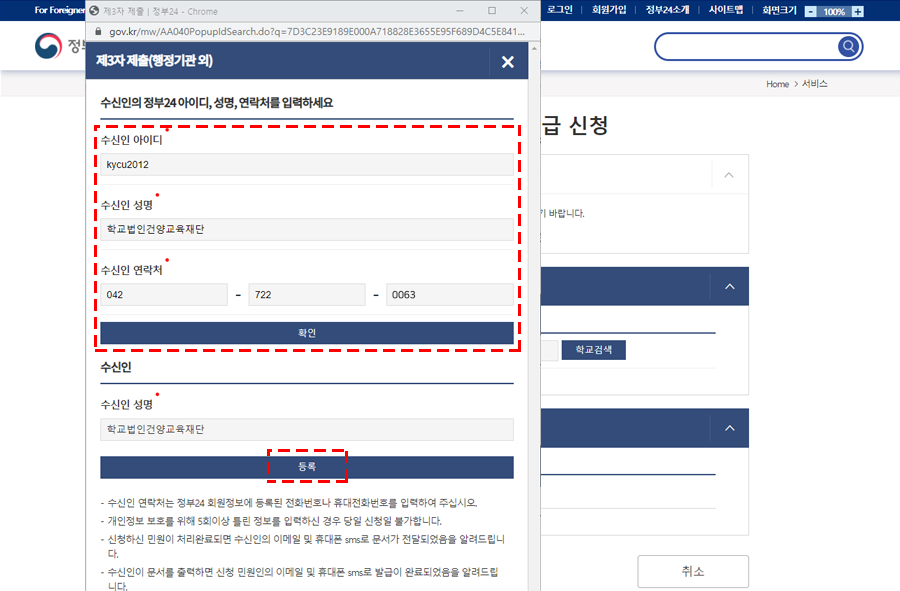The height and width of the screenshot is (591, 900).
Task: Maximize the Chrome popup window
Action: click(x=491, y=11)
